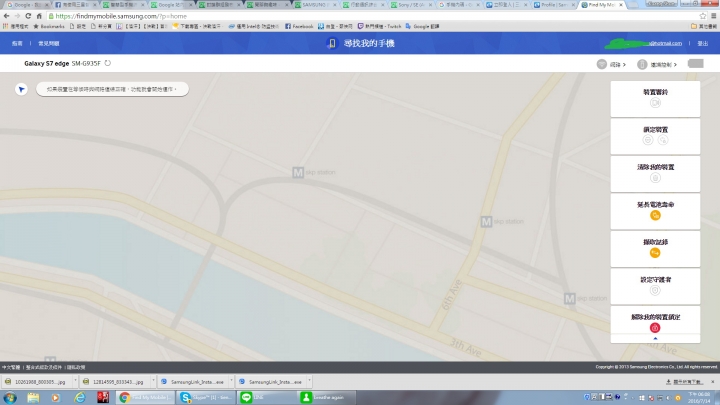Viewport: 720px width, 405px height.
Task: Click the privacy policy link in footer
Action: pyautogui.click(x=76, y=367)
